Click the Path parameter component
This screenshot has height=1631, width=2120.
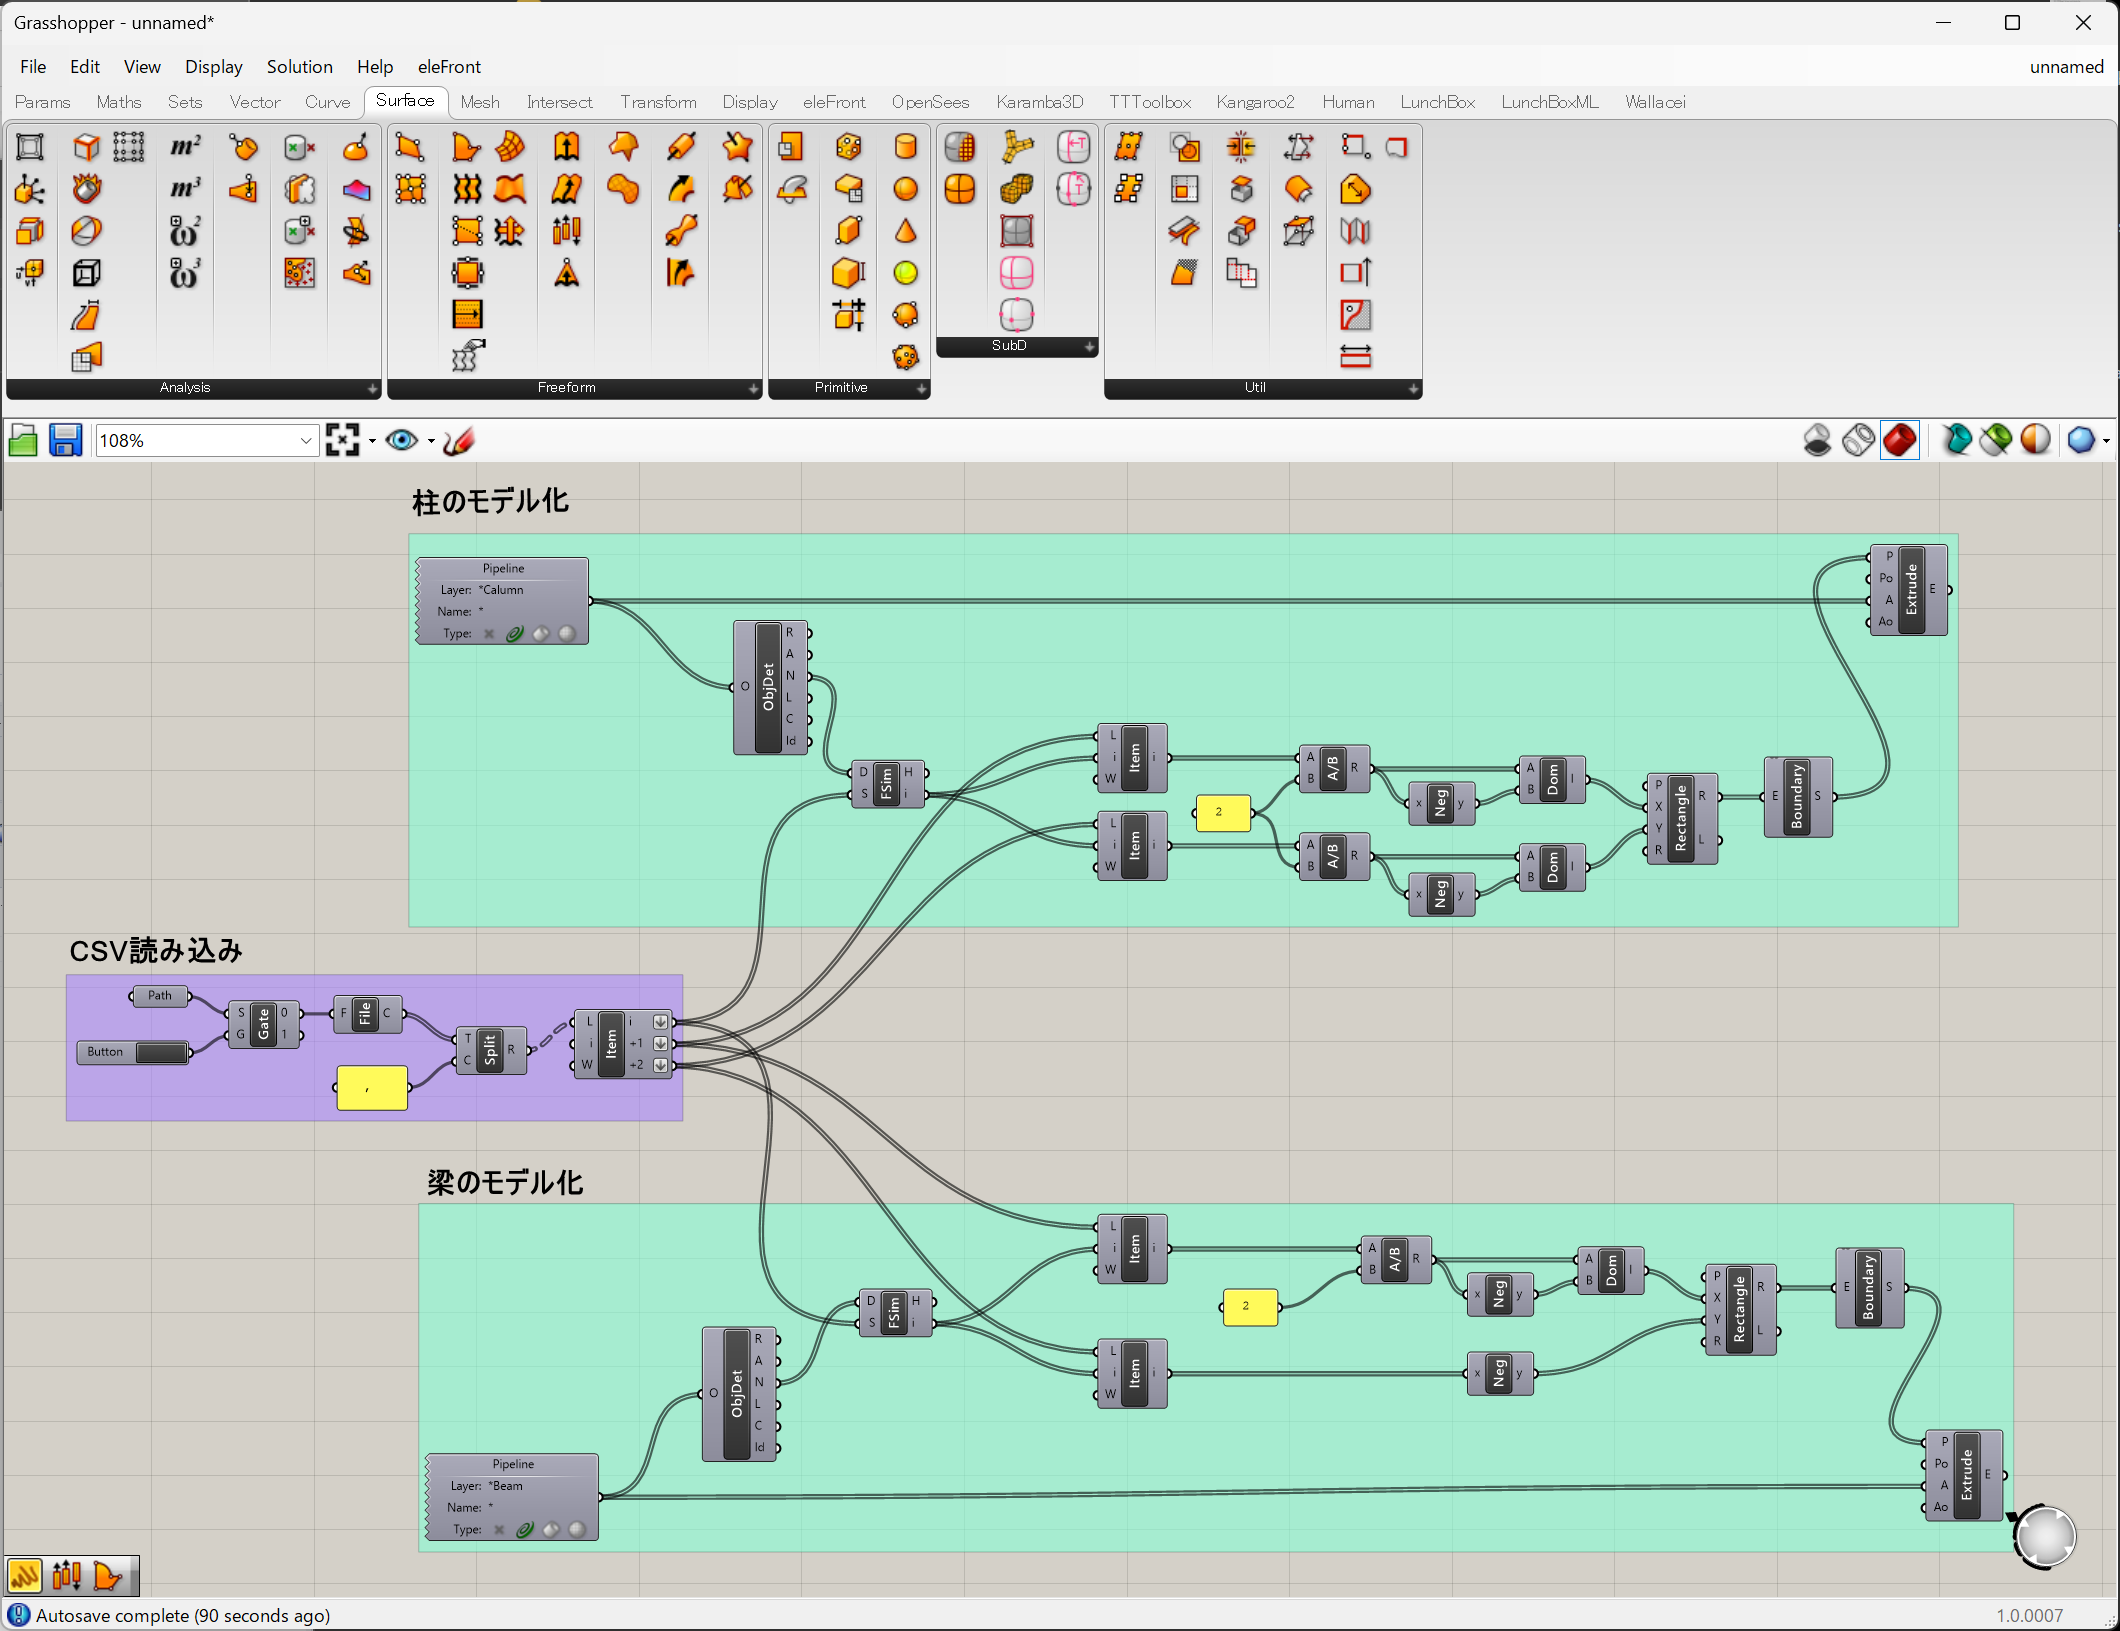pos(160,995)
